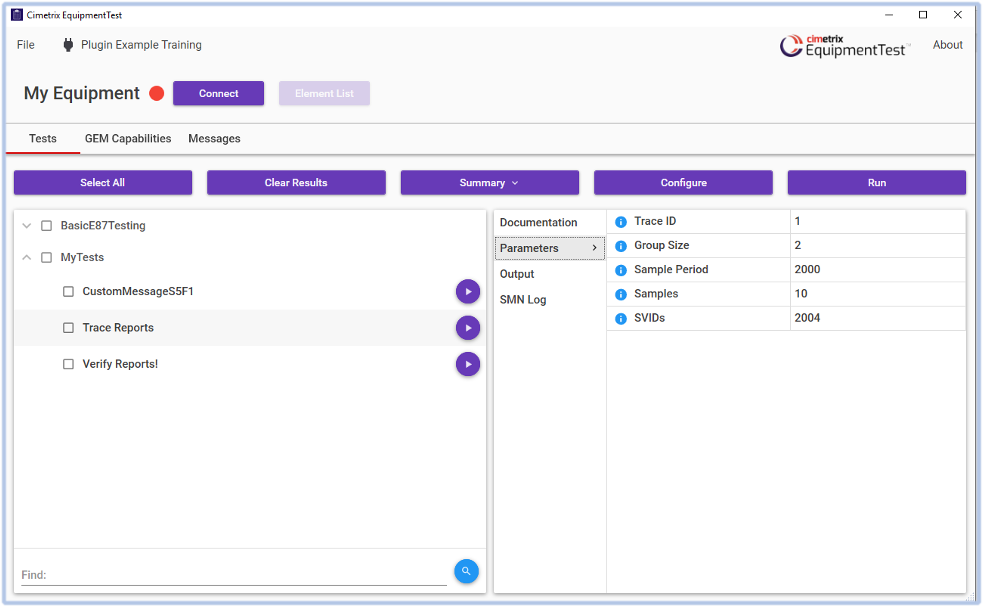
Task: Open the Summary dropdown button
Action: point(489,183)
